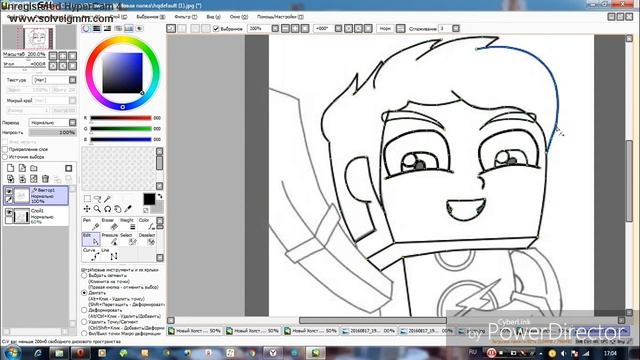Screen dimensions: 640x360
Task: Activate the hand pan tool
Action: pyautogui.click(x=118, y=209)
